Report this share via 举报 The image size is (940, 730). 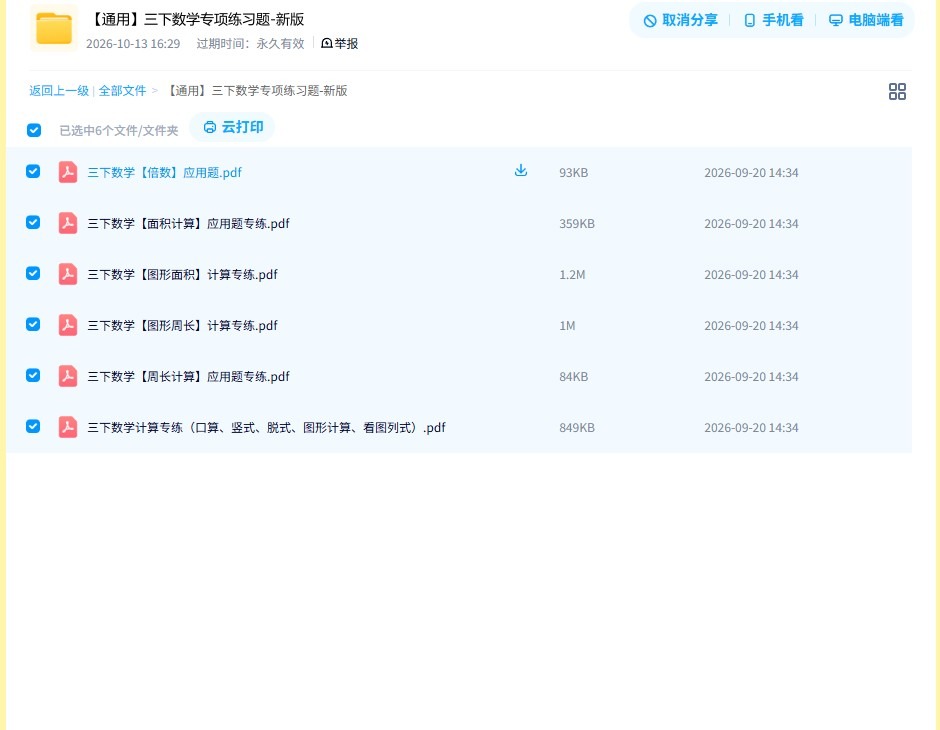tap(339, 44)
